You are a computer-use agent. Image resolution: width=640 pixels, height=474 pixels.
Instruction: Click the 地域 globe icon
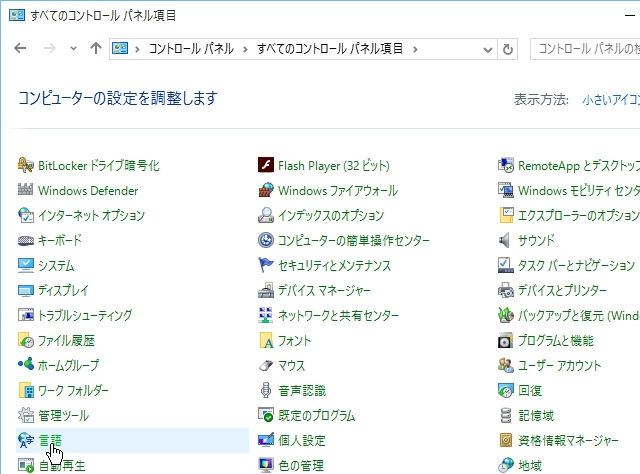(x=505, y=465)
